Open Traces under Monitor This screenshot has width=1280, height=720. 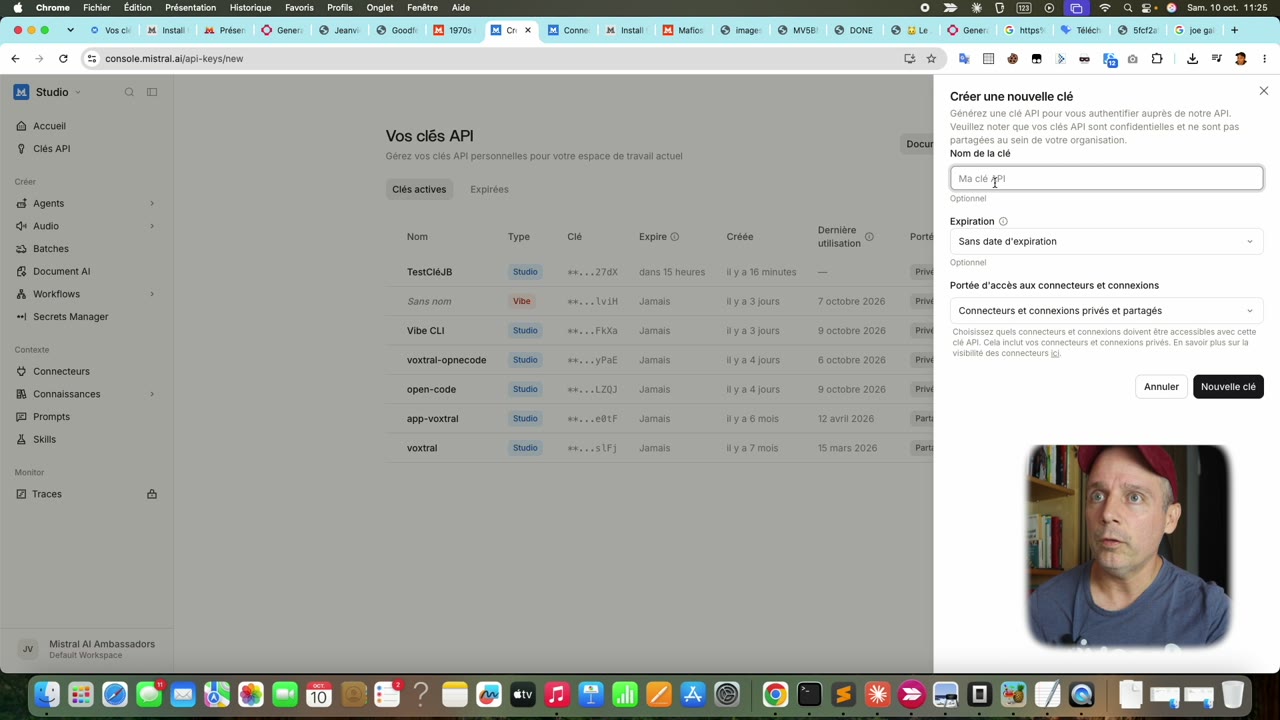47,494
